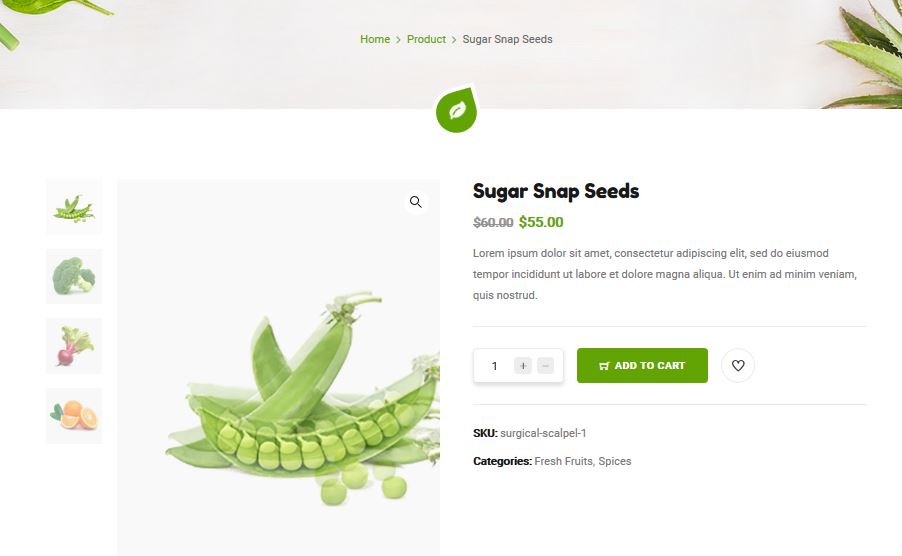Click the Add to Cart button

point(642,365)
